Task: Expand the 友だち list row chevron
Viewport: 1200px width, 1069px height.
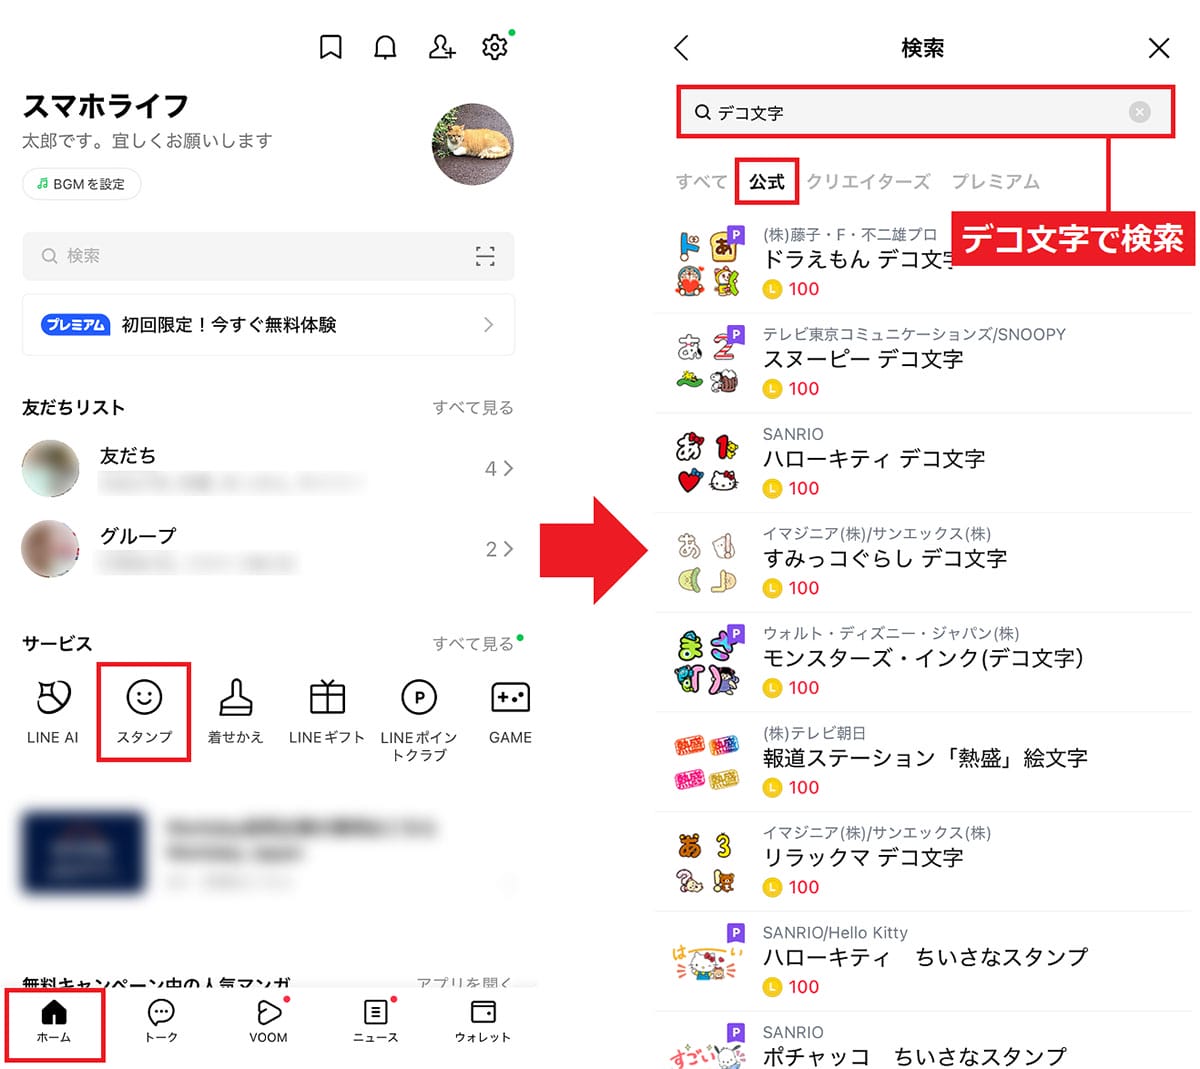Action: click(x=508, y=468)
